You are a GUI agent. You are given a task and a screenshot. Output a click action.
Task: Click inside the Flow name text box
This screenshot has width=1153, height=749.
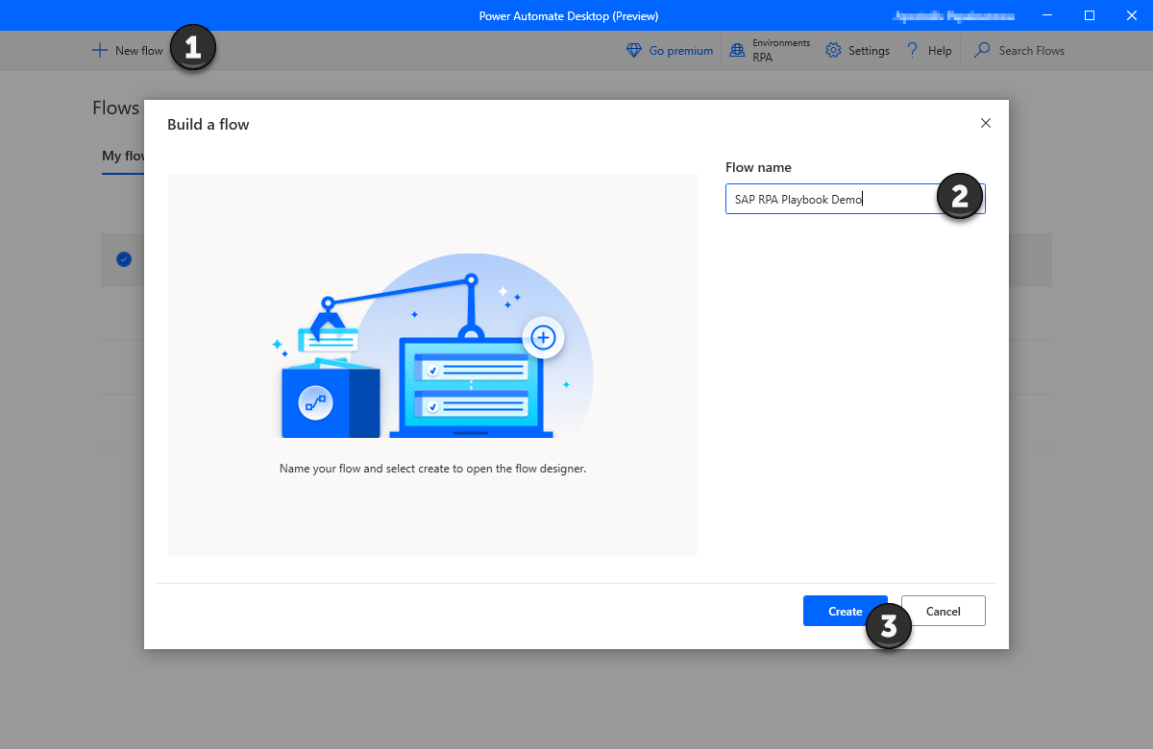coord(820,199)
